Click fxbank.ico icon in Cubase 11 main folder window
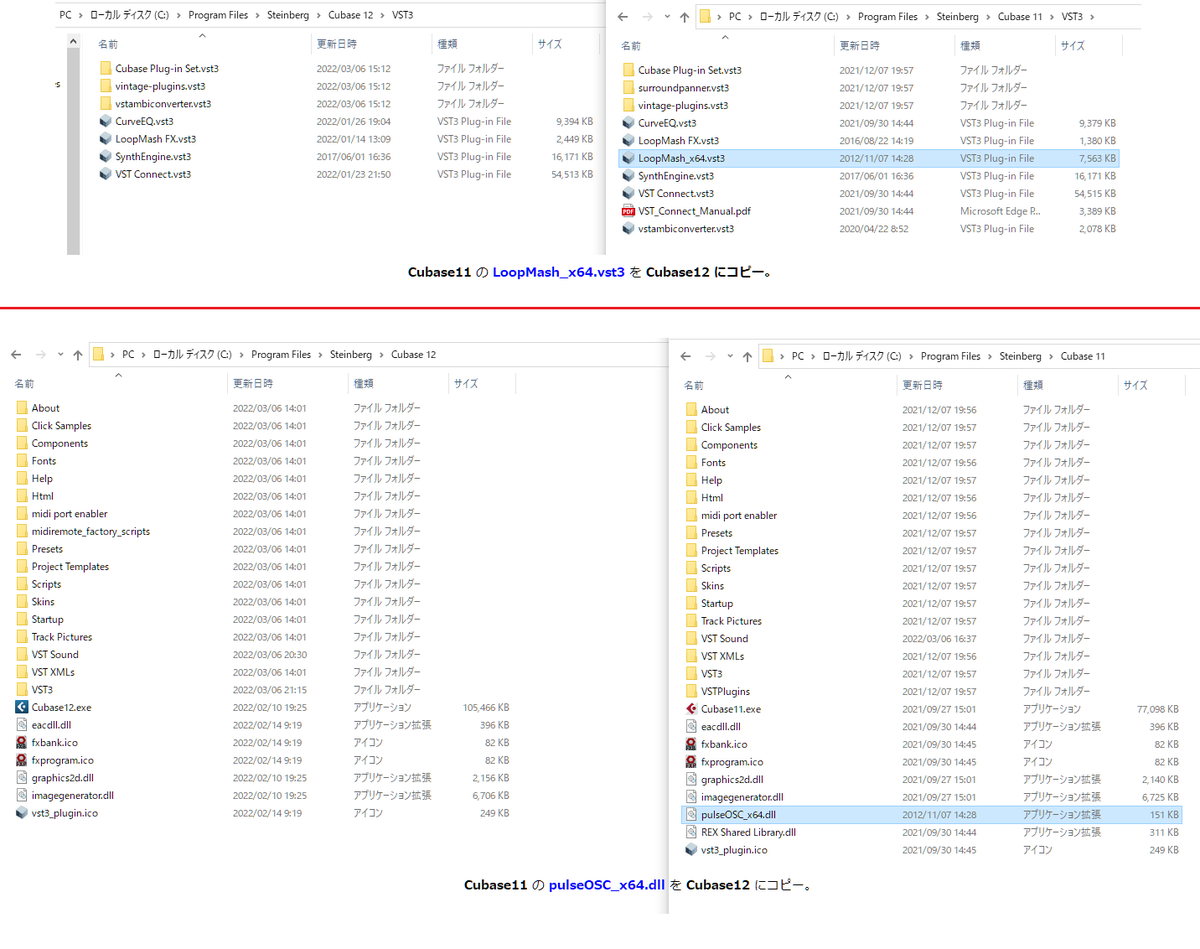Screen dimensions: 1200x949 (692, 744)
